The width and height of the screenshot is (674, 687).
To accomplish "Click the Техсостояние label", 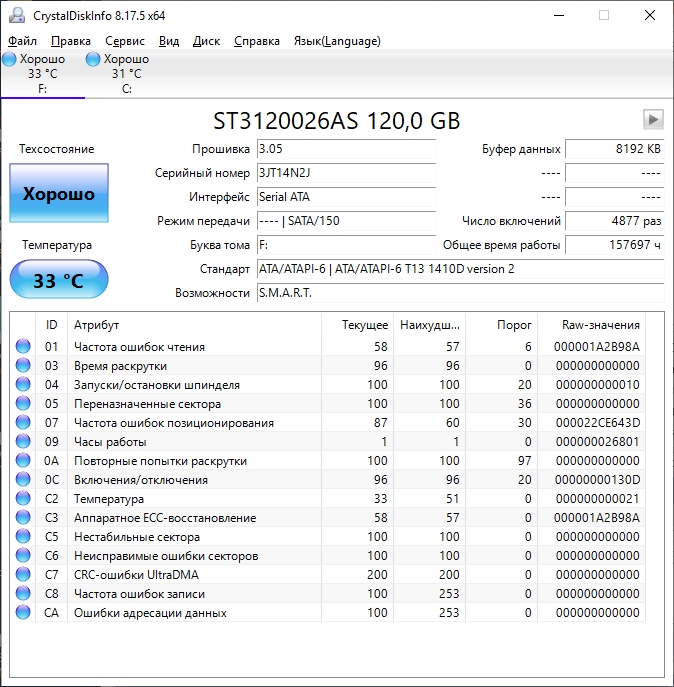I will [57, 149].
